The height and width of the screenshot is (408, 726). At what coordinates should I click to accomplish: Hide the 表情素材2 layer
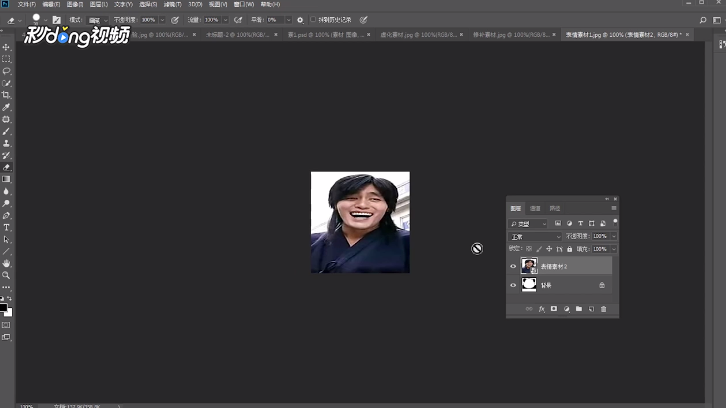pyautogui.click(x=513, y=266)
